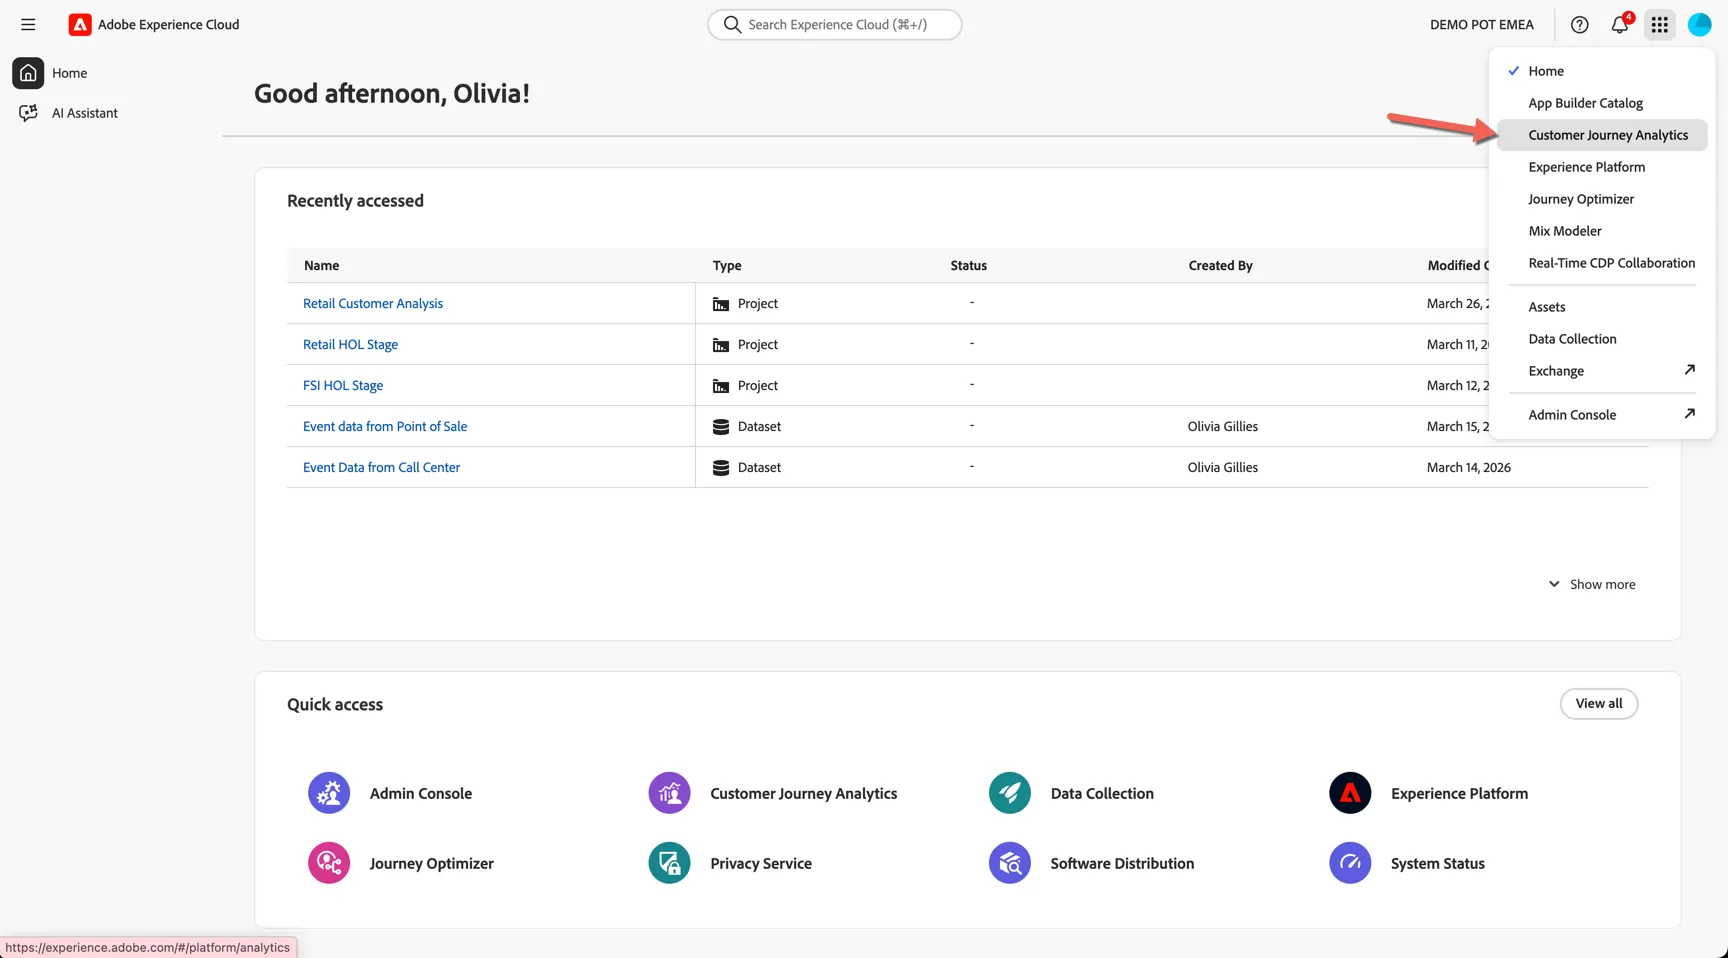This screenshot has width=1728, height=958.
Task: Click the Type column header
Action: pos(727,266)
